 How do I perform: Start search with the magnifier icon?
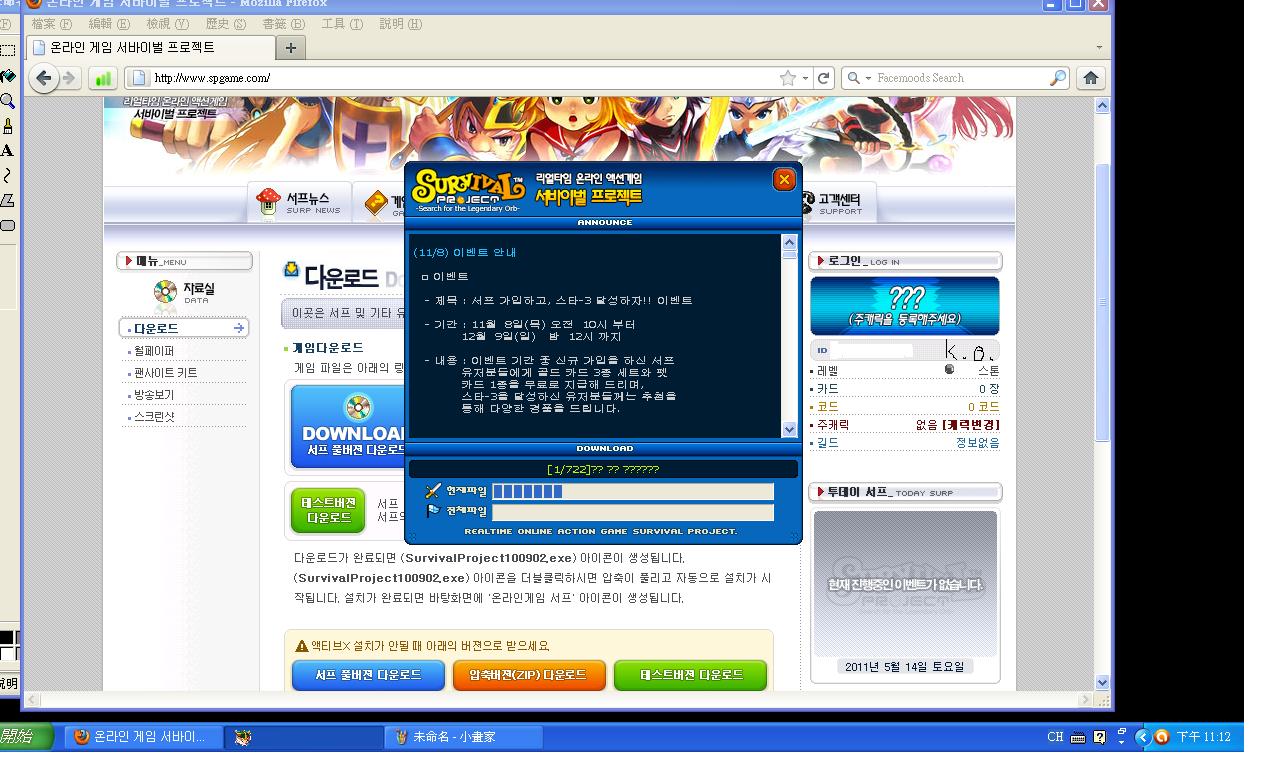tap(1058, 78)
